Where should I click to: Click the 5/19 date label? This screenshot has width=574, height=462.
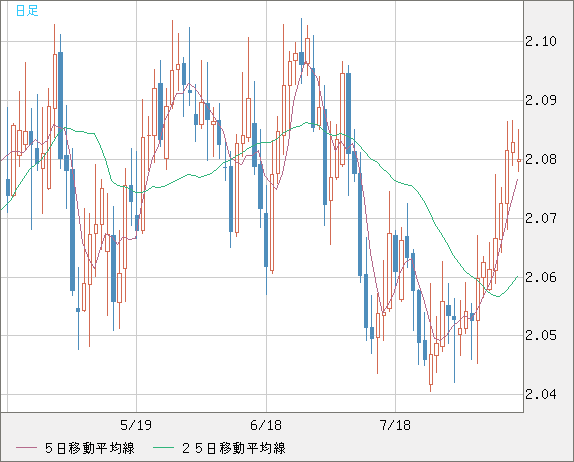tap(136, 425)
